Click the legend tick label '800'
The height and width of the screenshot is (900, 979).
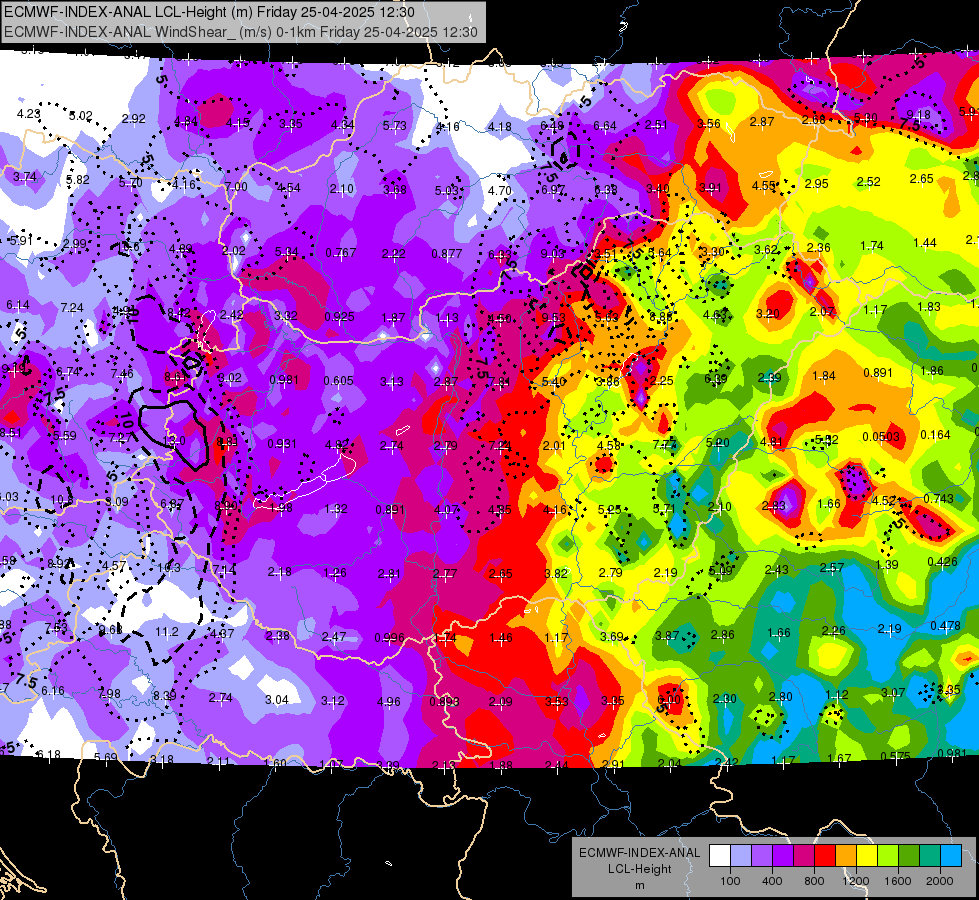(814, 881)
